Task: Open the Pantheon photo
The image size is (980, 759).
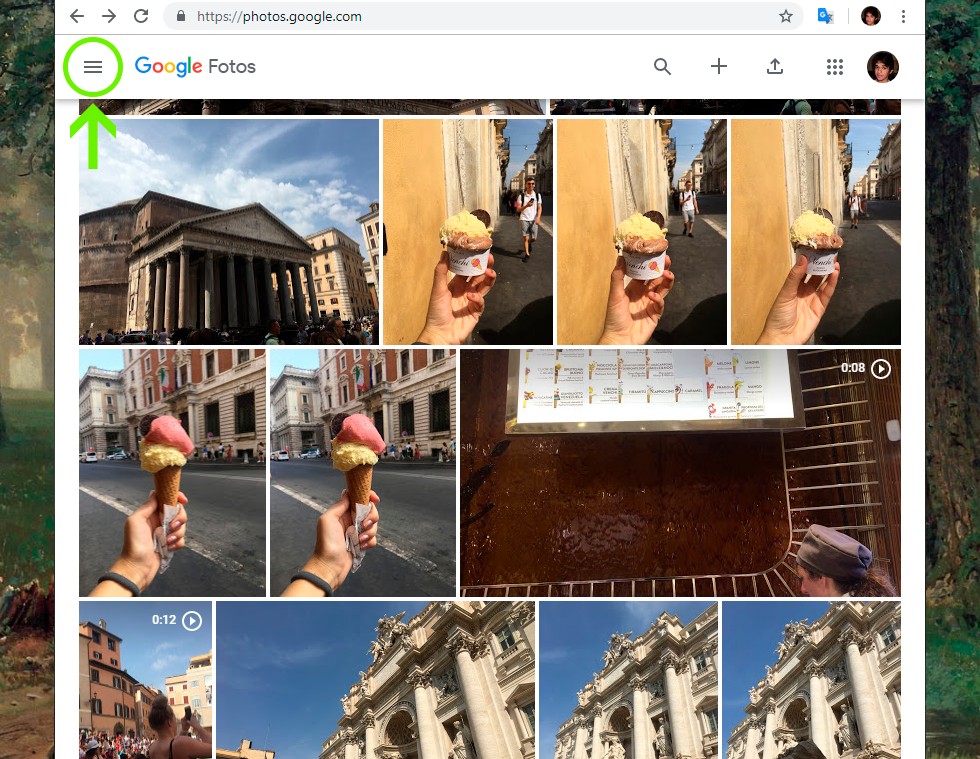Action: [229, 232]
